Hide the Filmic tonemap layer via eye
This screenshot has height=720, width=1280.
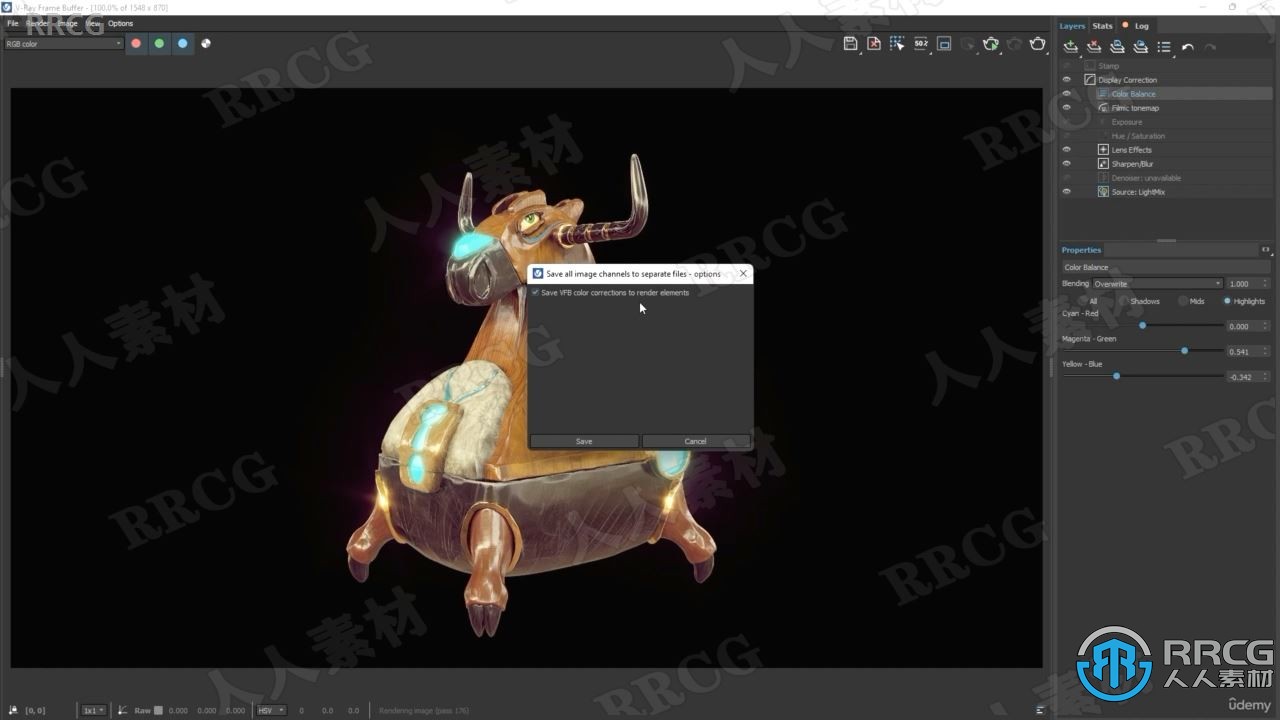tap(1066, 108)
